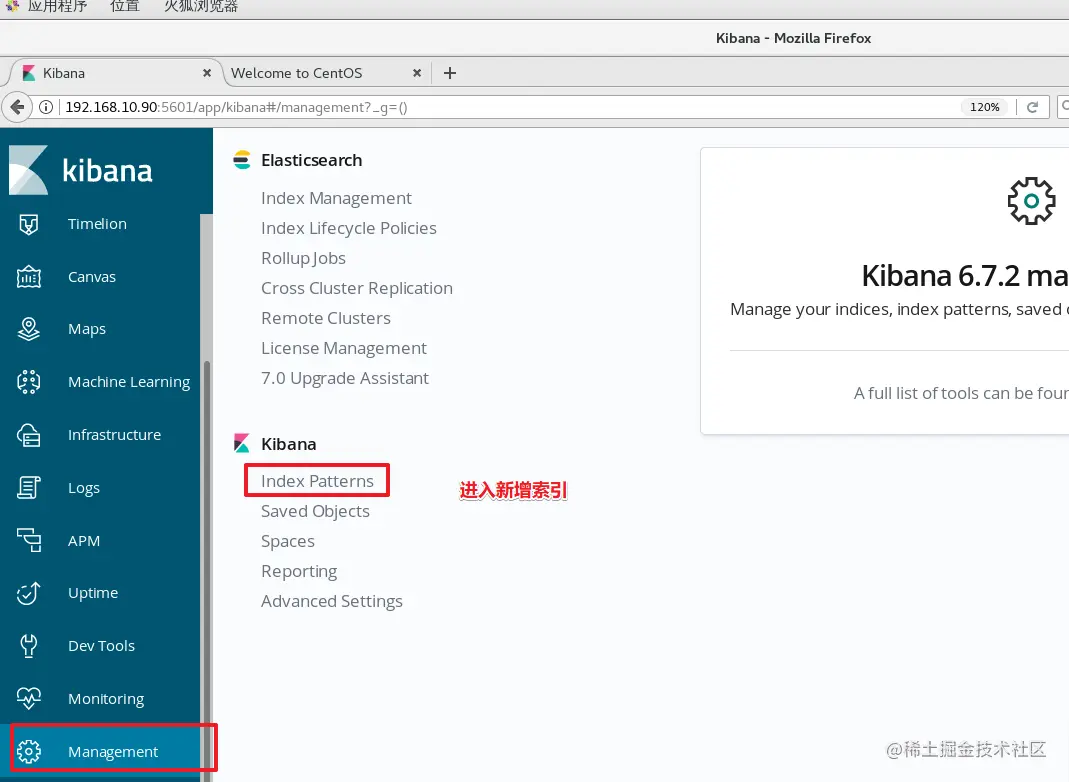Select Management label in sidebar
This screenshot has width=1069, height=782.
[112, 751]
